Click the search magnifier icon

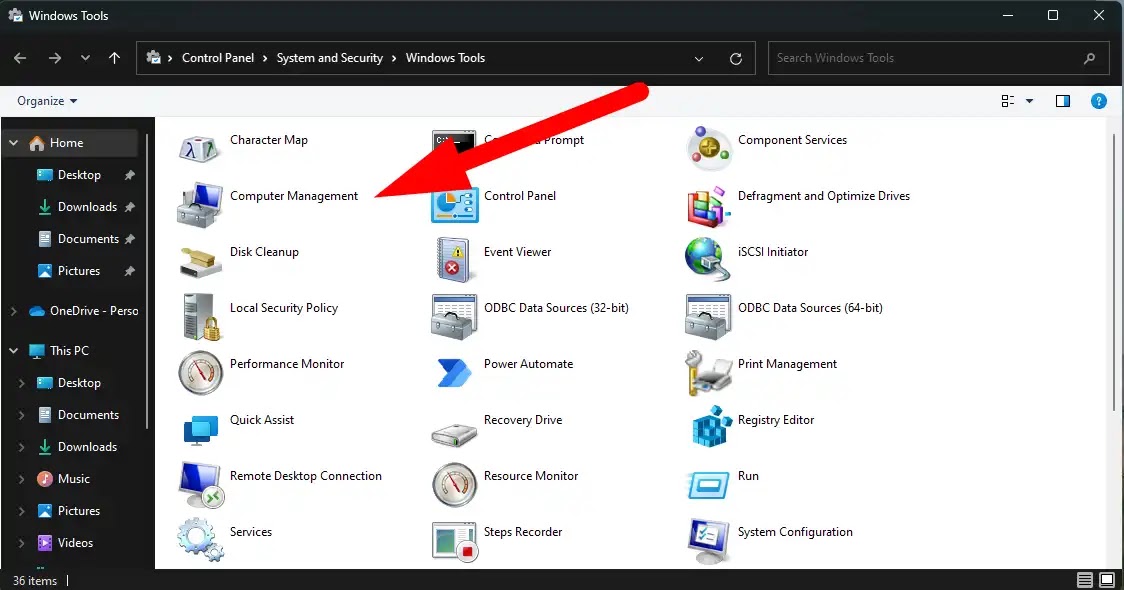[1090, 59]
